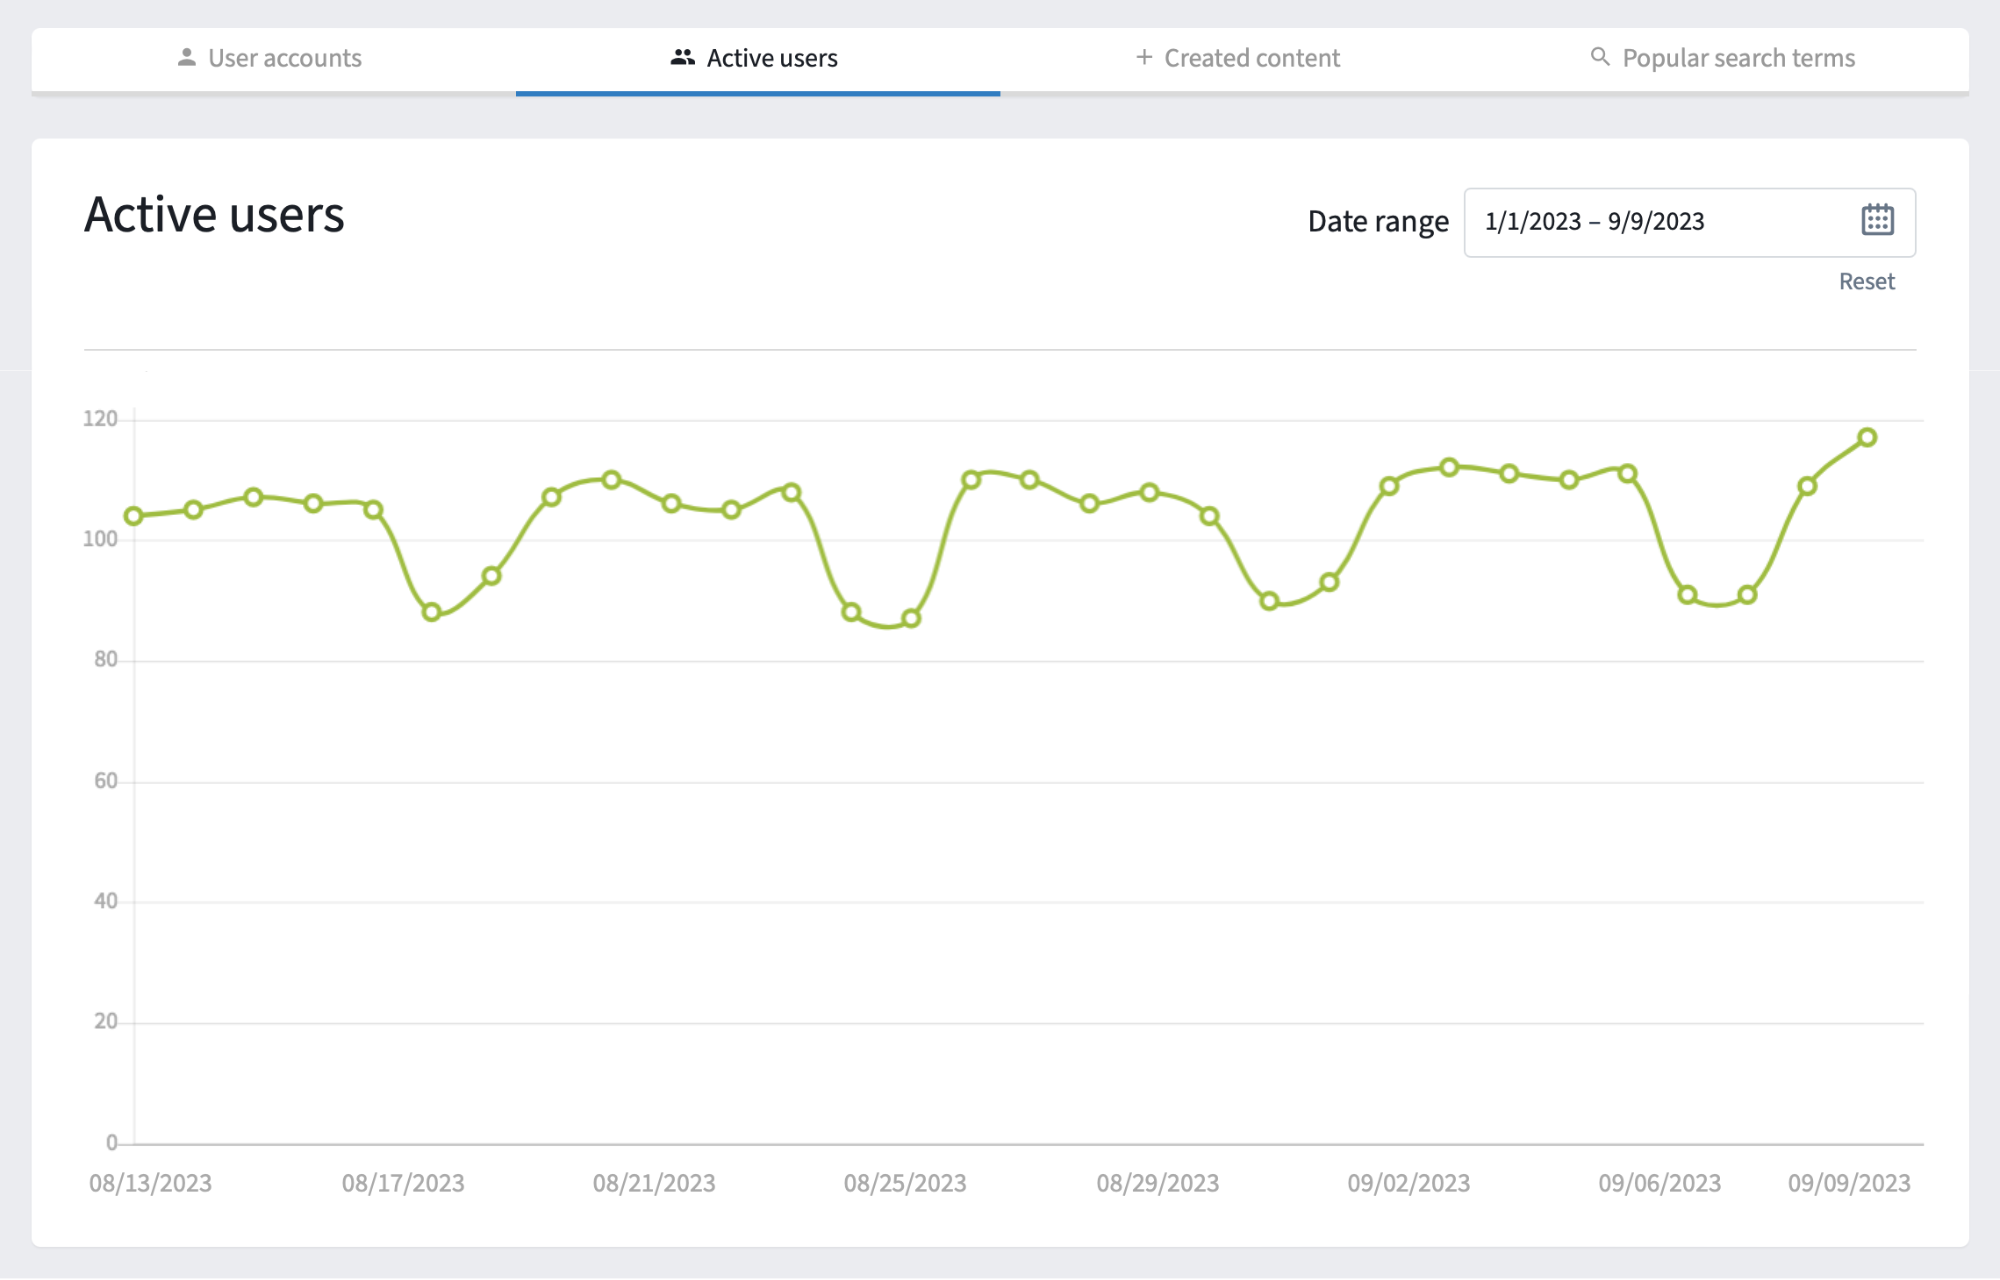Screen dimensions: 2000x1280
Task: Open the calendar icon in the date range field
Action: (1877, 220)
